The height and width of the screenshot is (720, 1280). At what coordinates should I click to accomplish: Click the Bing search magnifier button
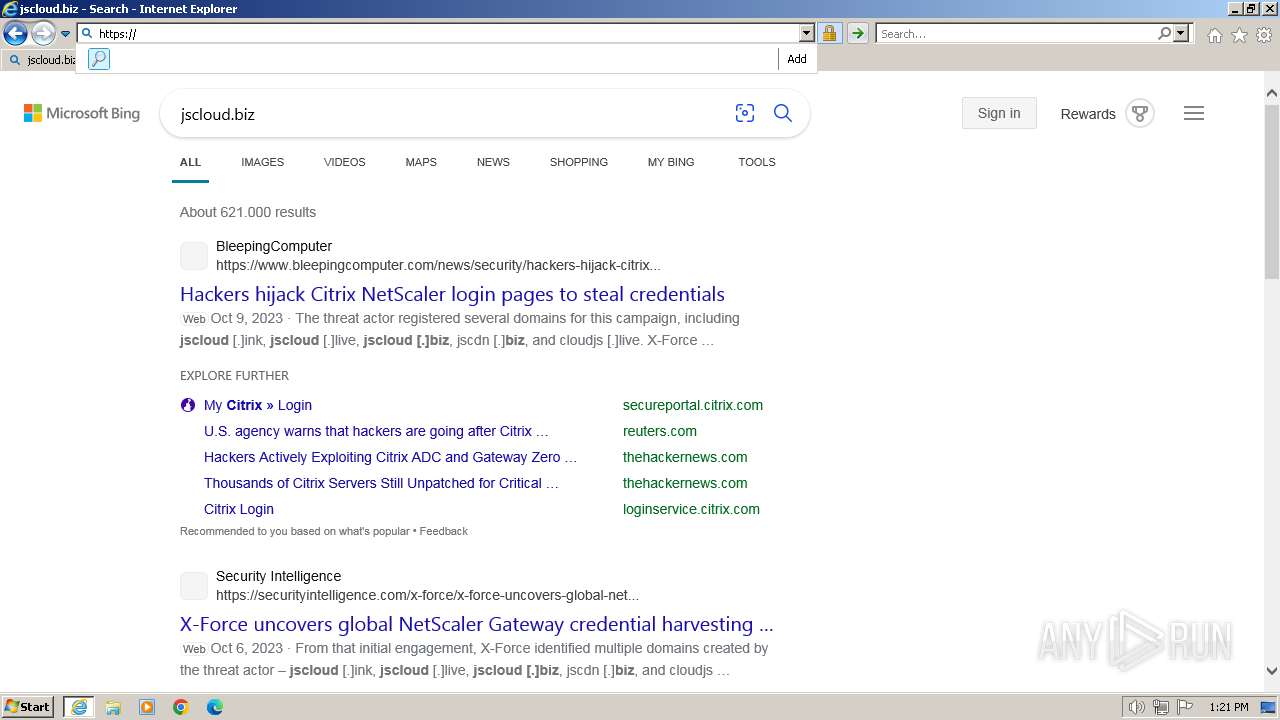pos(783,114)
